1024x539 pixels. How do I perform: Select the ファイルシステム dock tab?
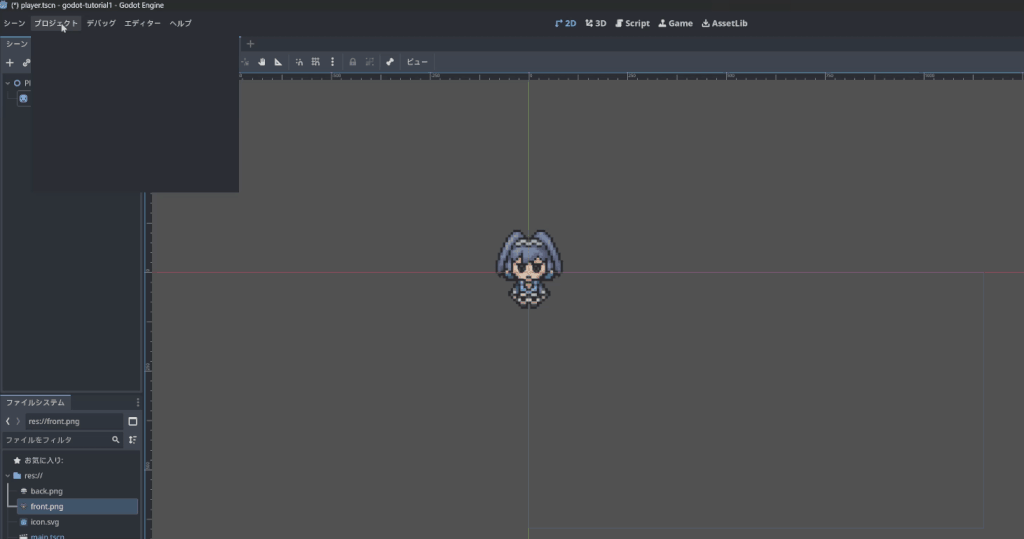(x=35, y=402)
